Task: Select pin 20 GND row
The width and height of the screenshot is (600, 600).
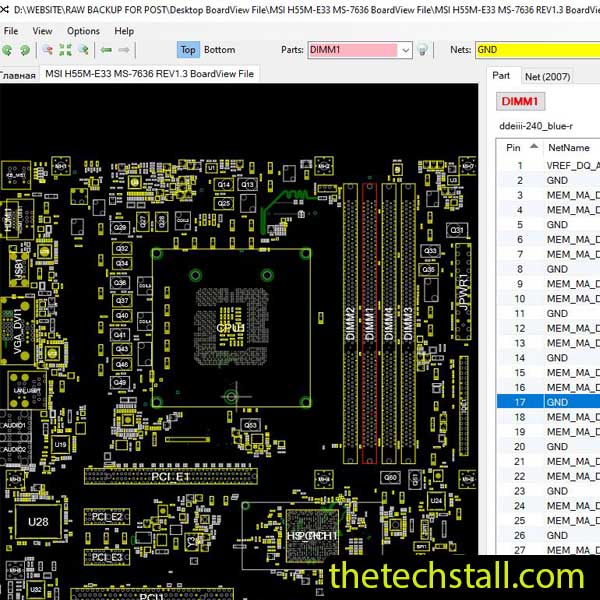Action: pos(548,447)
